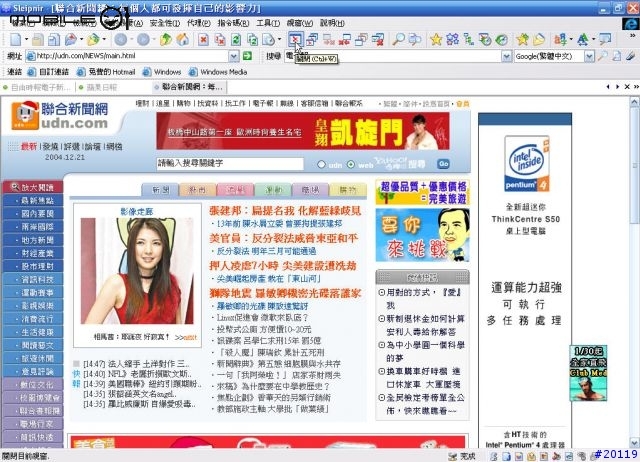This screenshot has height=462, width=640.
Task: Open the 視窗(W) menu
Action: pos(300,23)
